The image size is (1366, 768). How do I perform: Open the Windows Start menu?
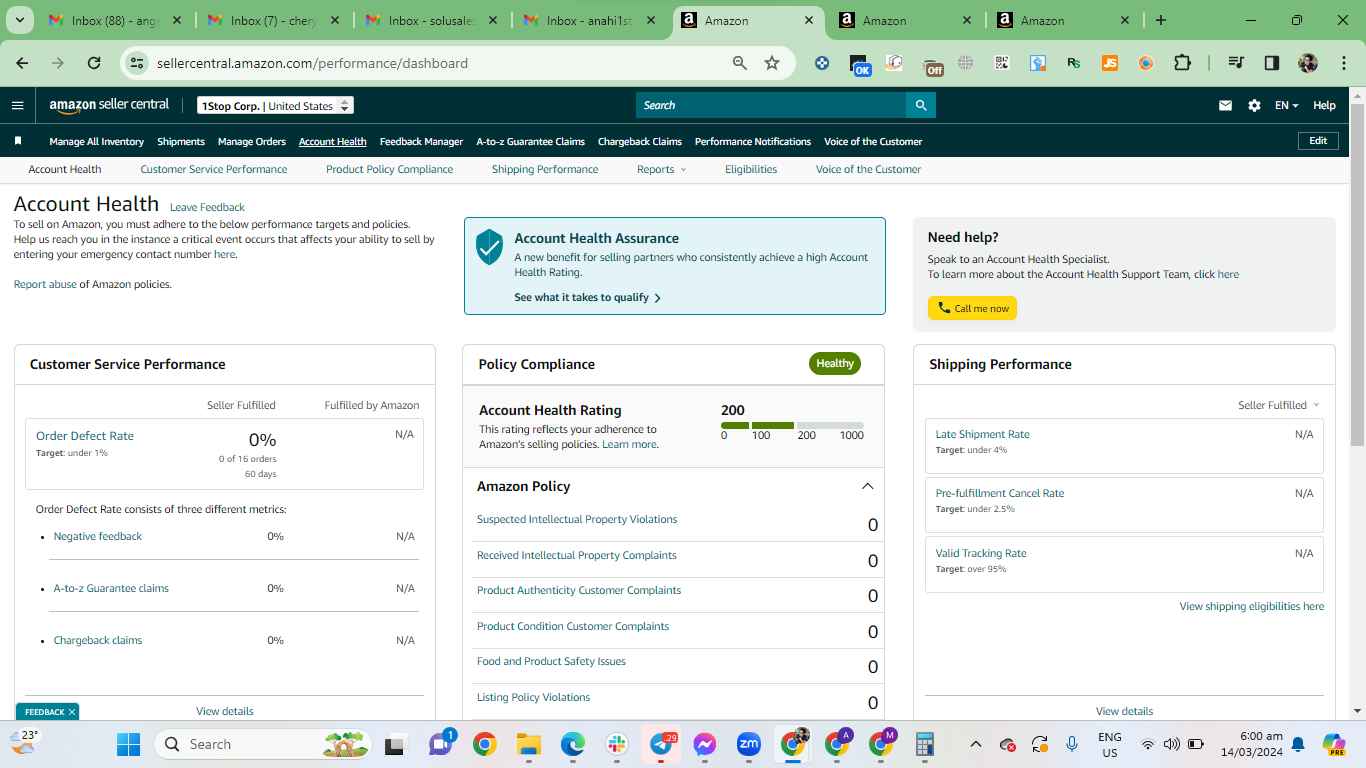tap(129, 744)
